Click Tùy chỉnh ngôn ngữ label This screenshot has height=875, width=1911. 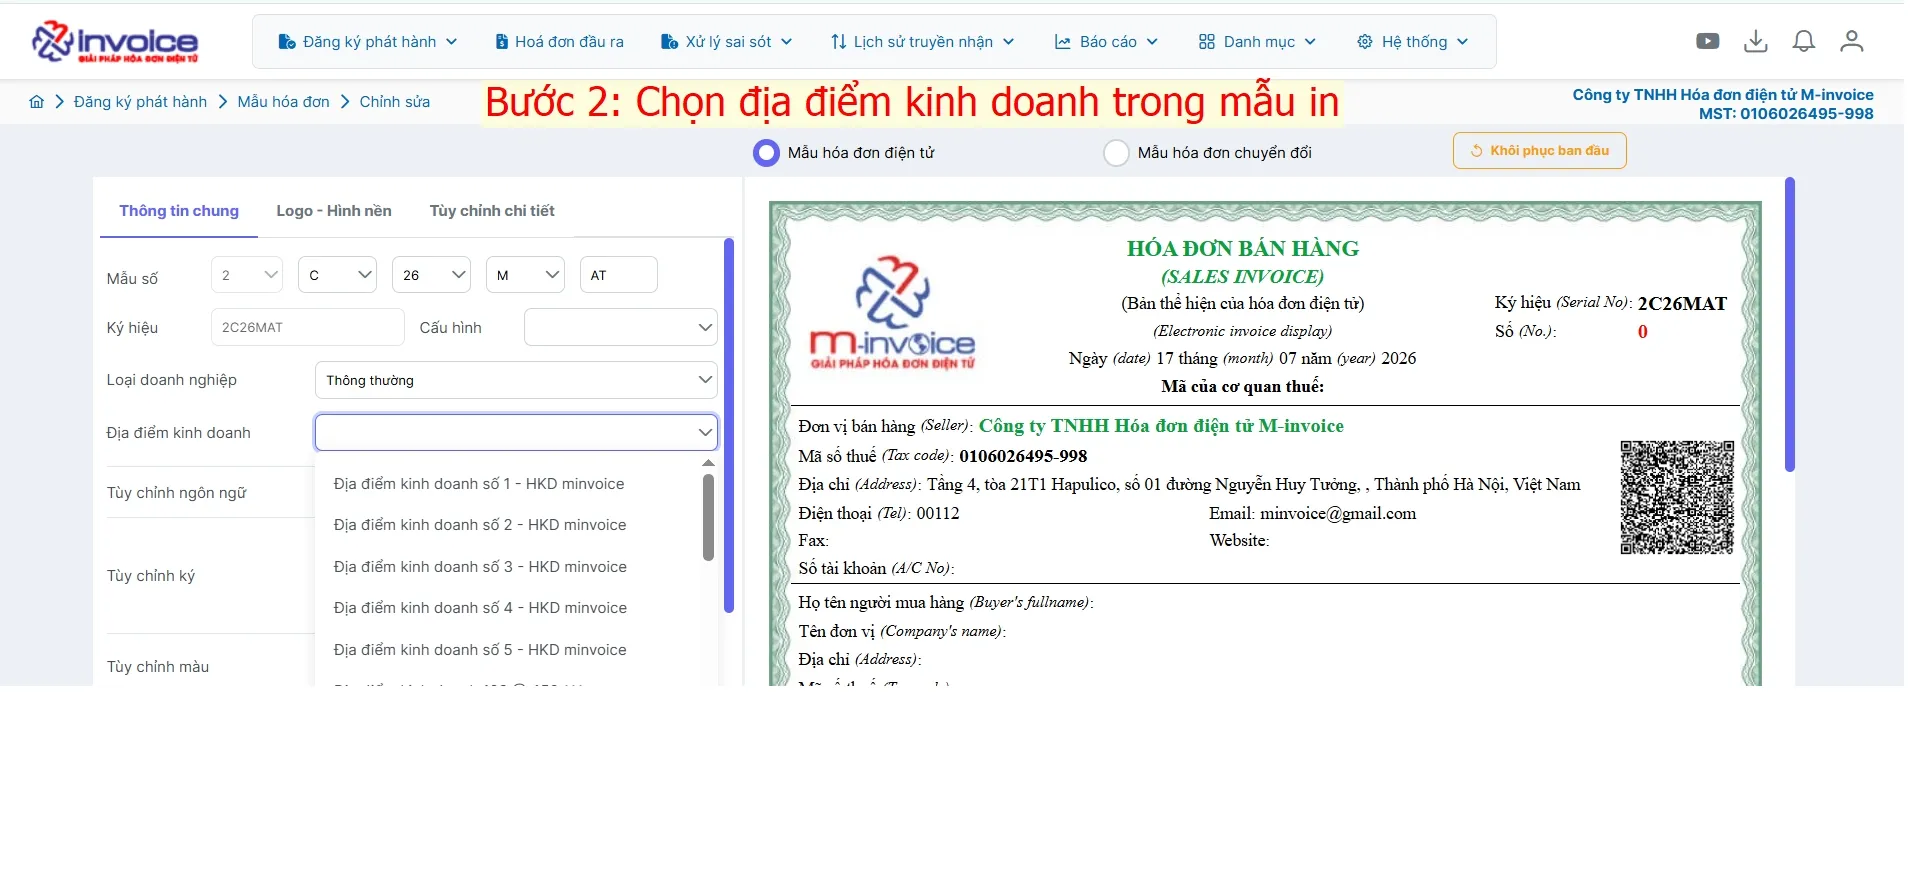click(176, 493)
